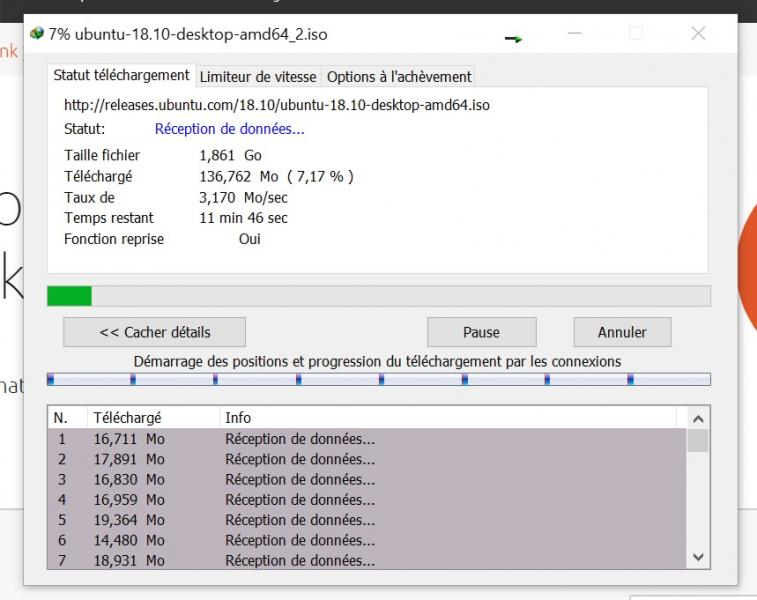This screenshot has width=757, height=600.
Task: Click the Réception de données... status text
Action: (229, 129)
